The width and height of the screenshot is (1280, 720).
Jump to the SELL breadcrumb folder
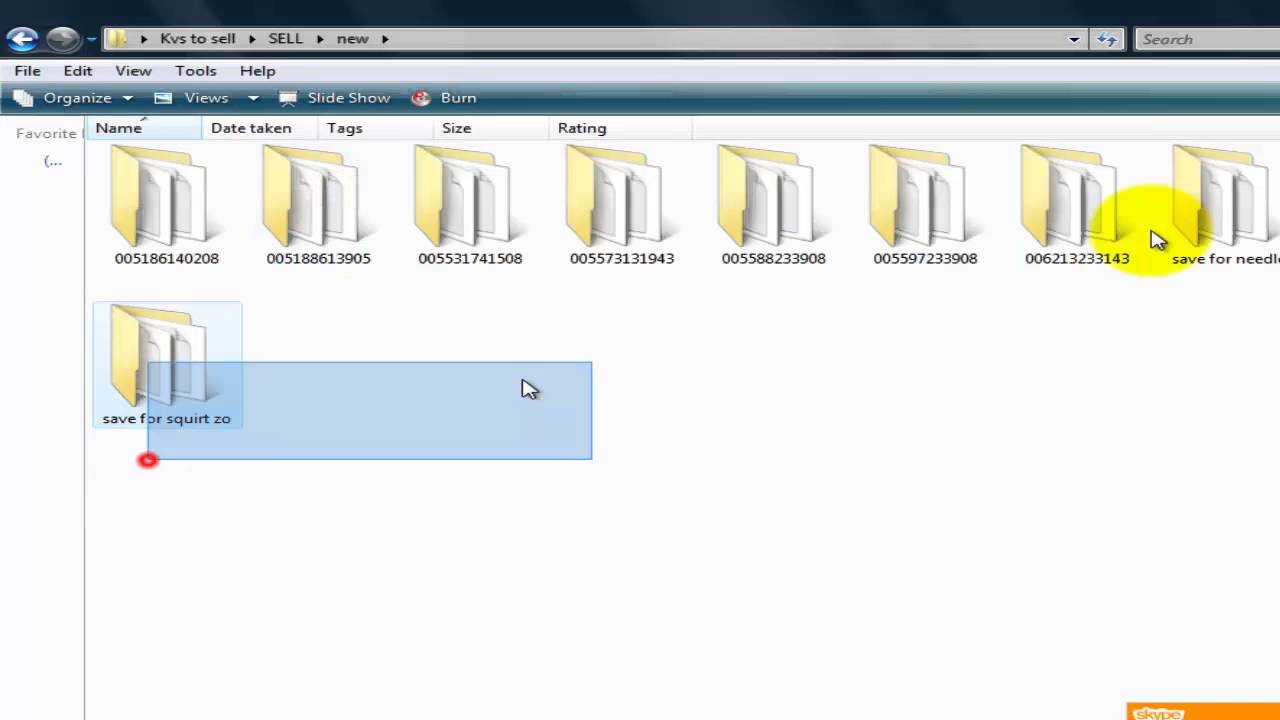pos(285,39)
